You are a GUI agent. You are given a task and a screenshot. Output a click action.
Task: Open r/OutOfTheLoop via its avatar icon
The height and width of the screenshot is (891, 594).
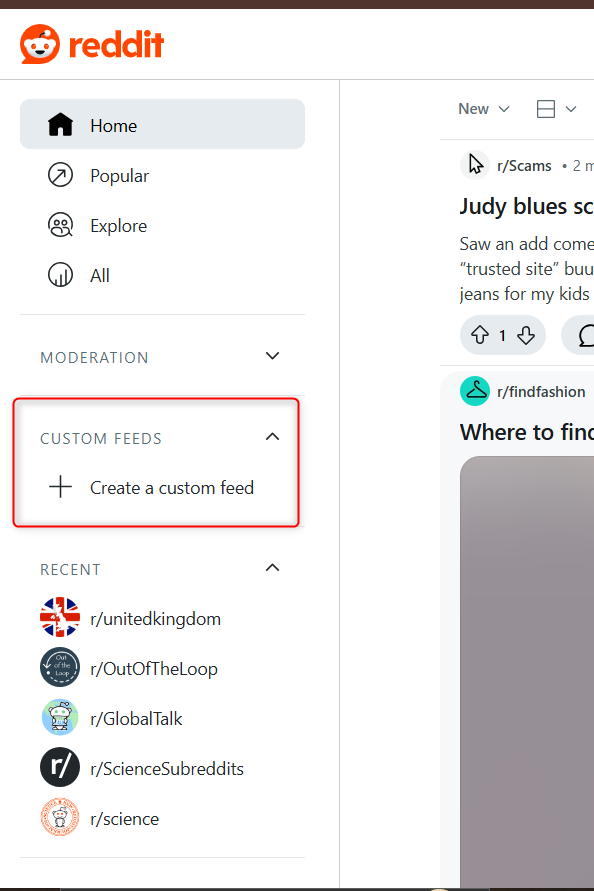(x=60, y=667)
